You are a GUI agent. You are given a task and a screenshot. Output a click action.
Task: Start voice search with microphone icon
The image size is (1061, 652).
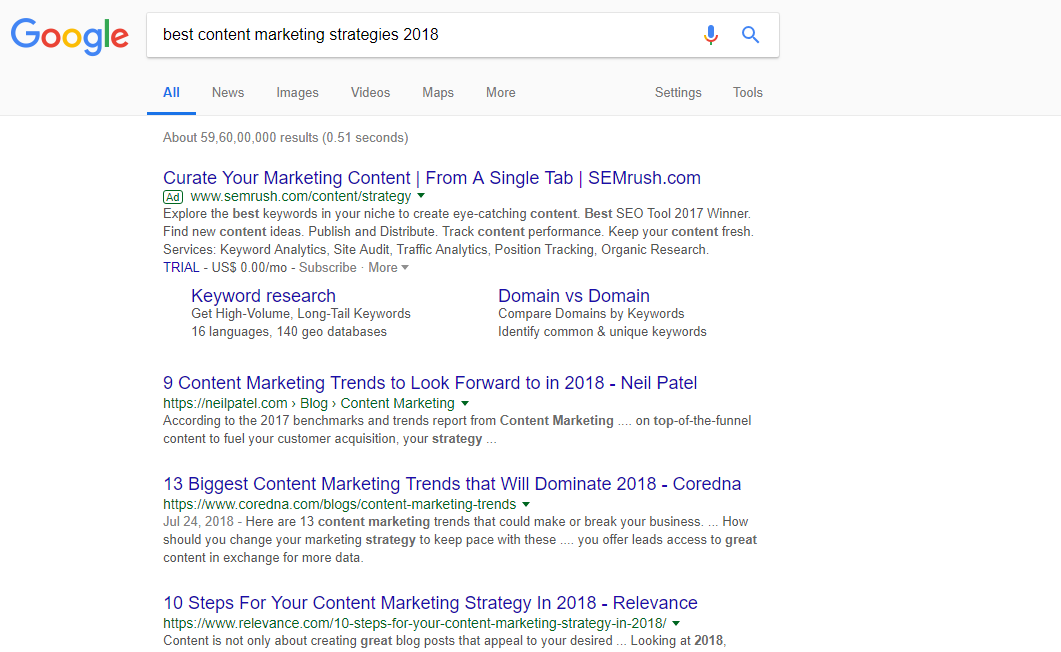click(710, 34)
